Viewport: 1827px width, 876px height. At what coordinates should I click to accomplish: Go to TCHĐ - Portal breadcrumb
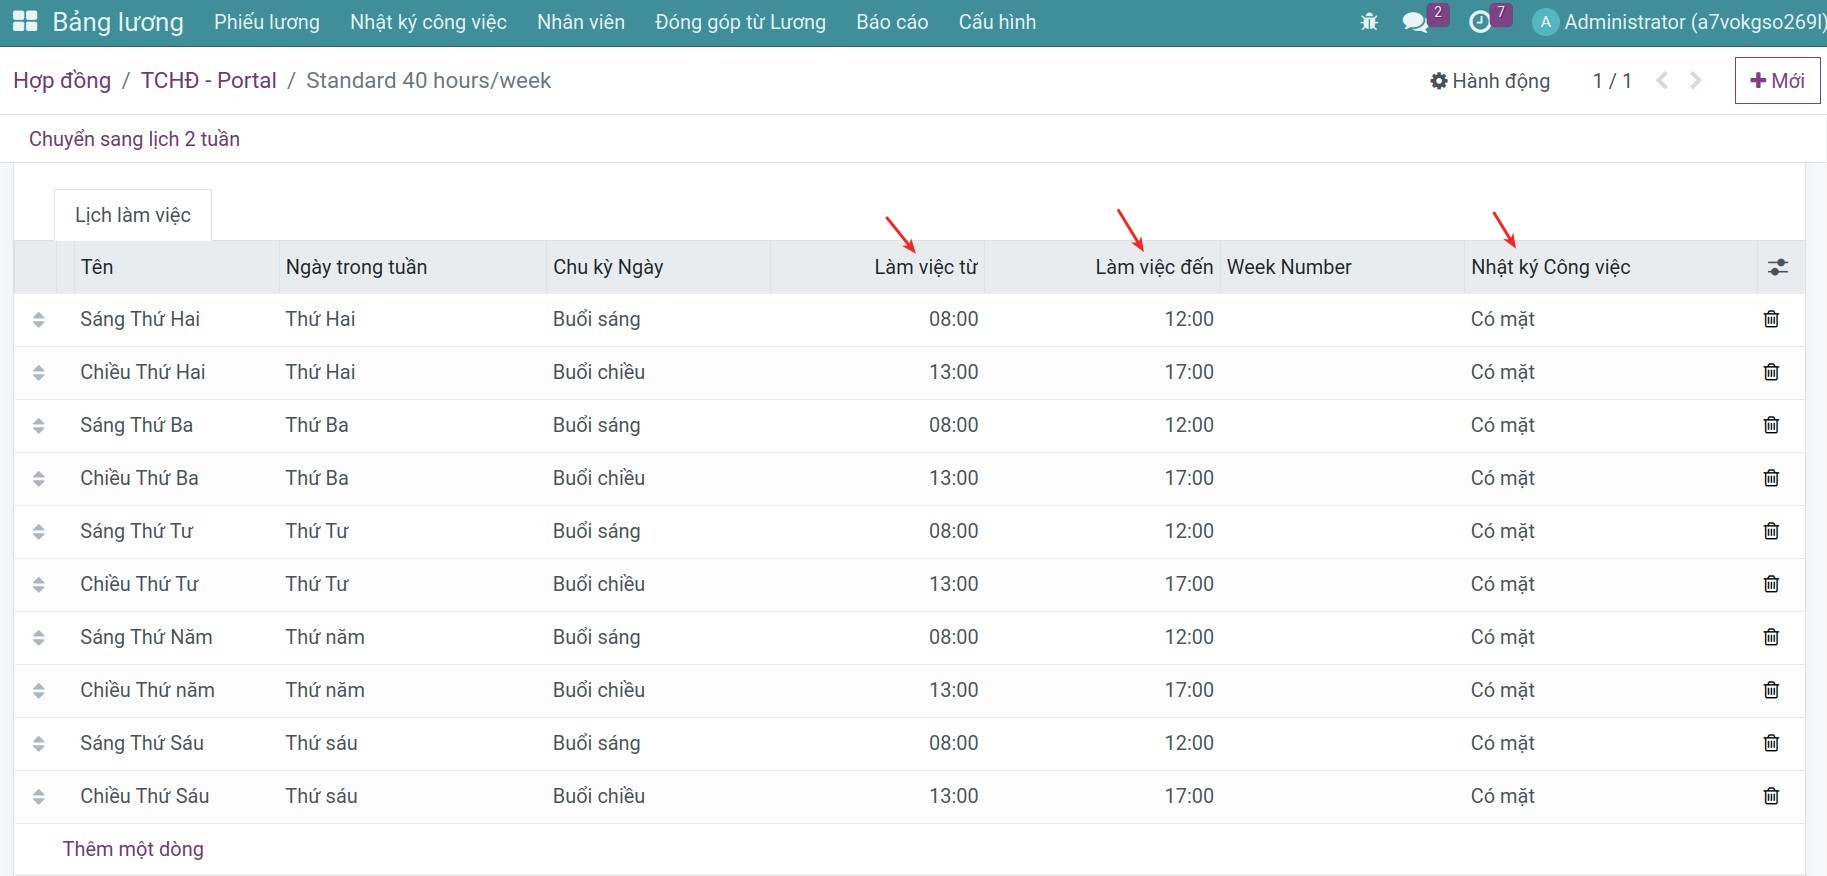(208, 81)
